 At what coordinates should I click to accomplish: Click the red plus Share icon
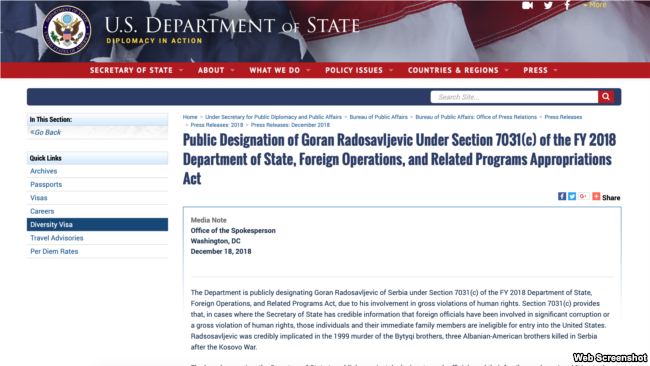point(596,196)
